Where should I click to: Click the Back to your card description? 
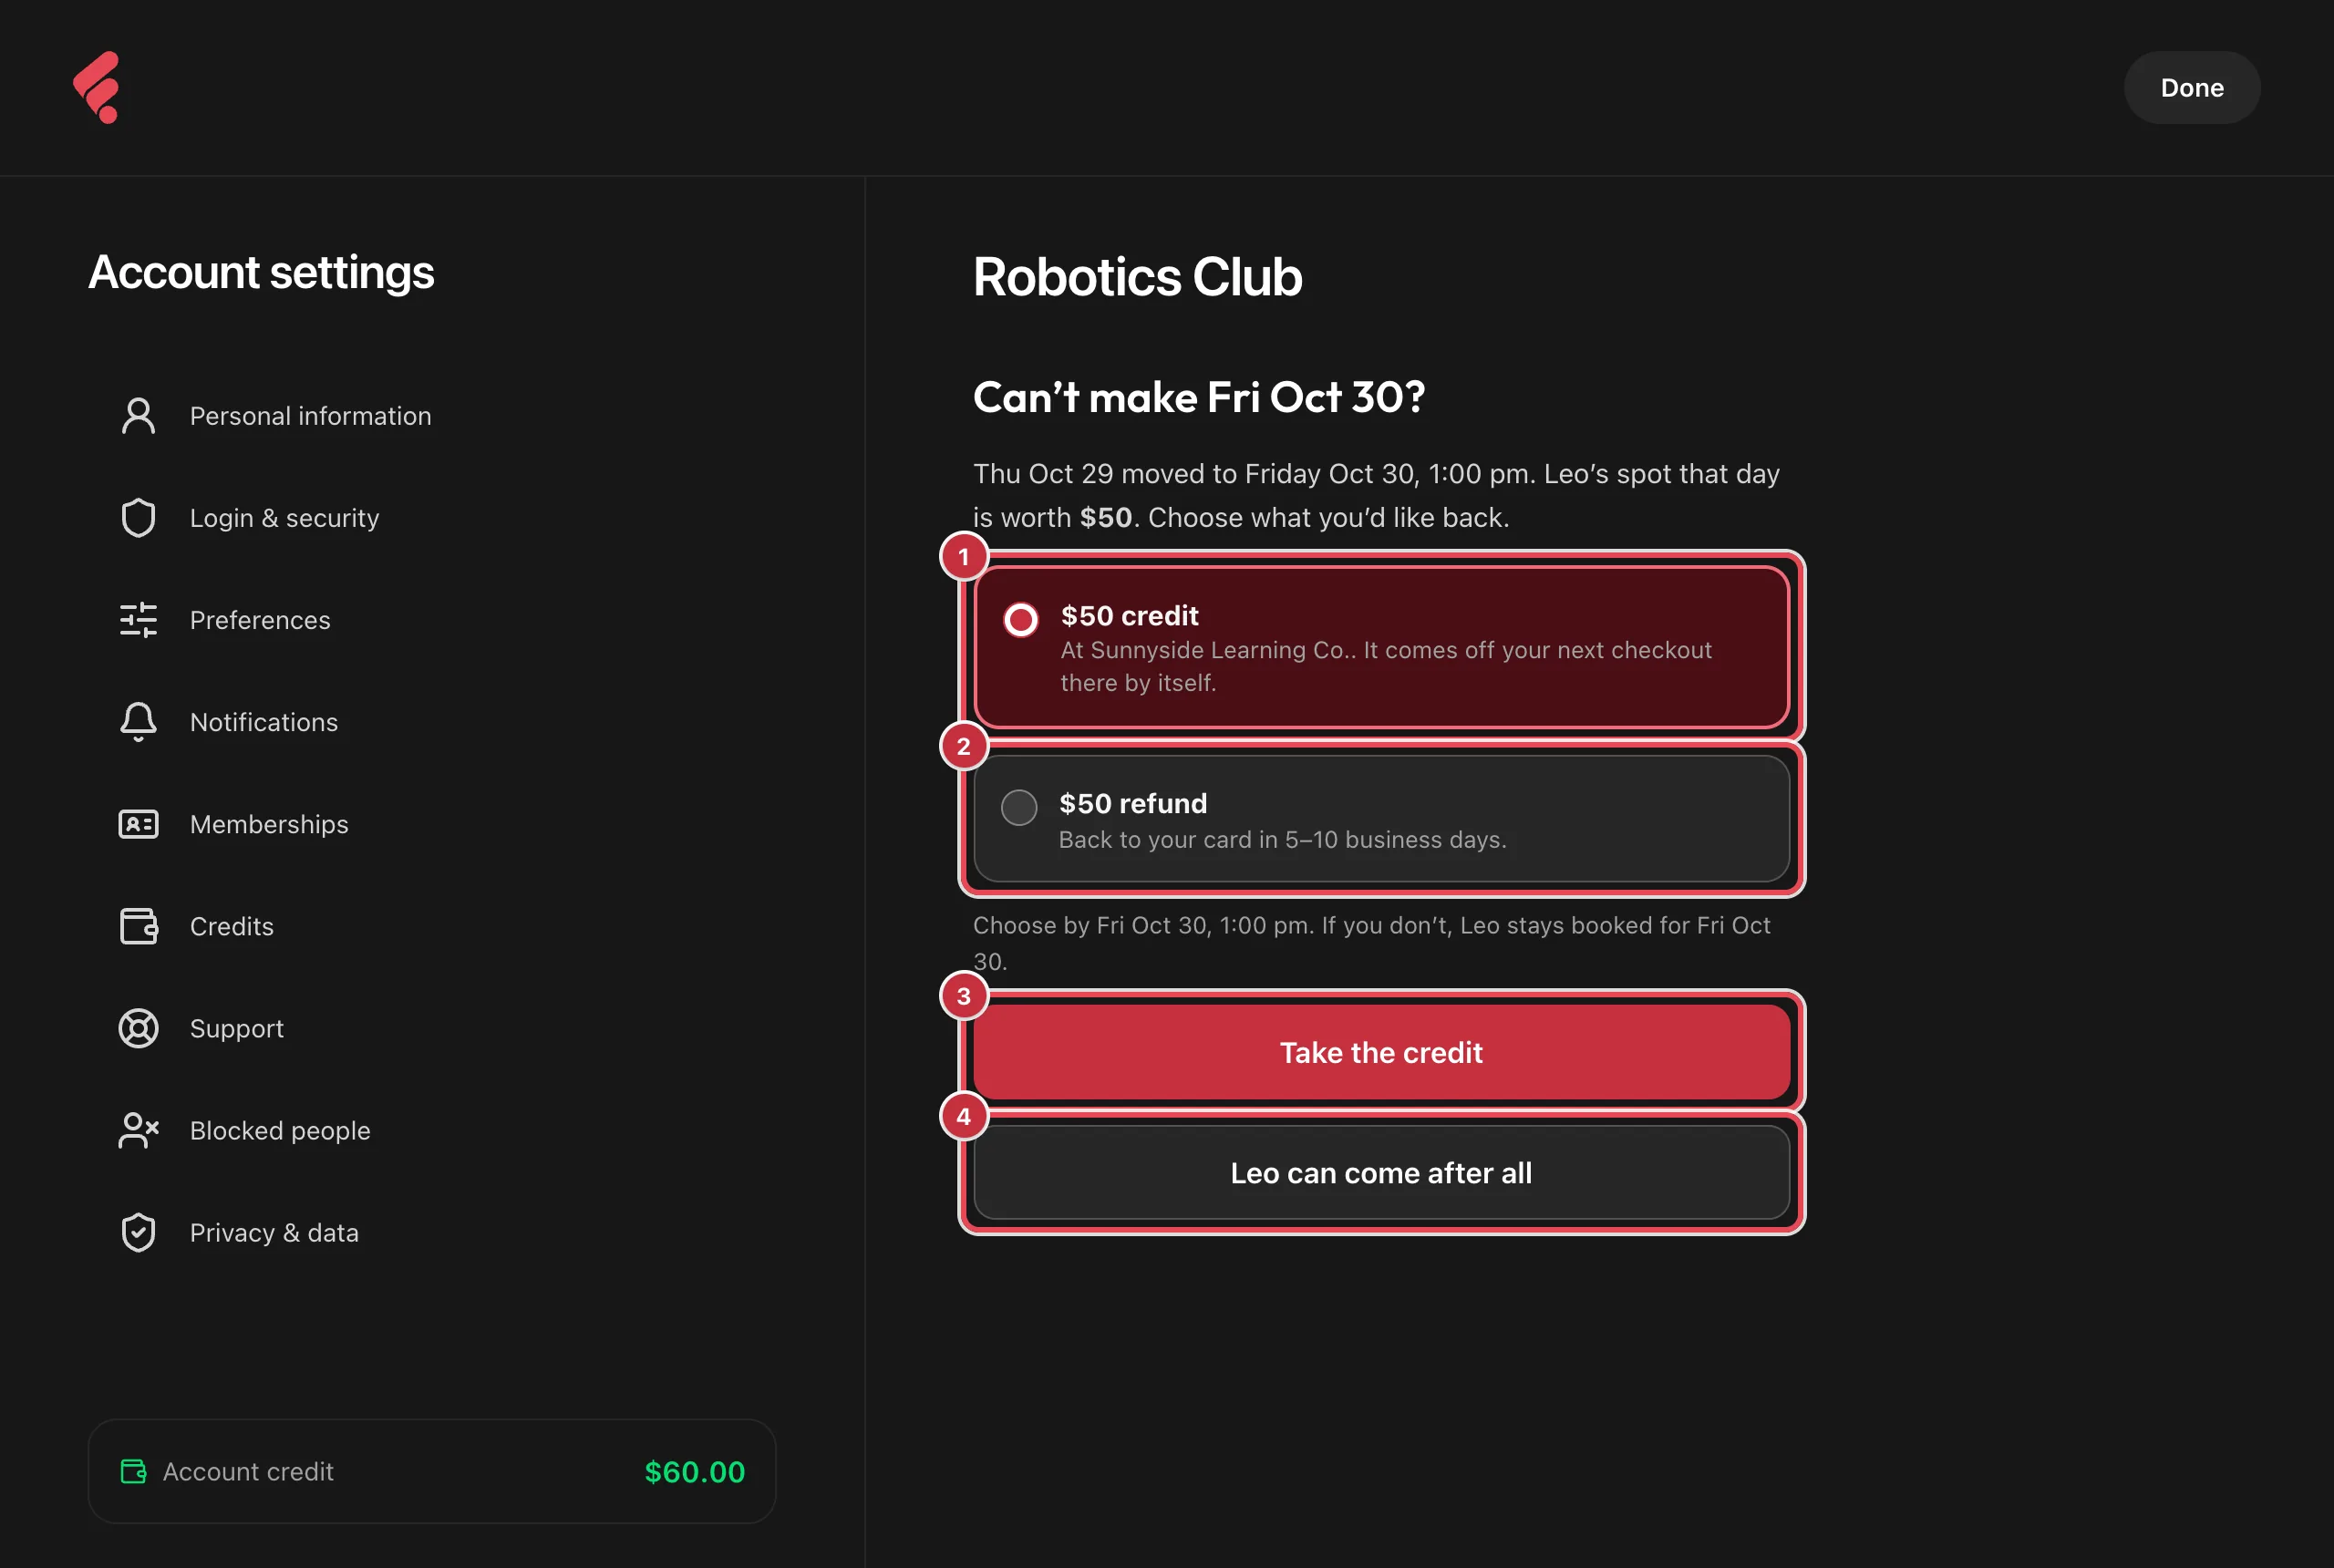coord(1282,839)
